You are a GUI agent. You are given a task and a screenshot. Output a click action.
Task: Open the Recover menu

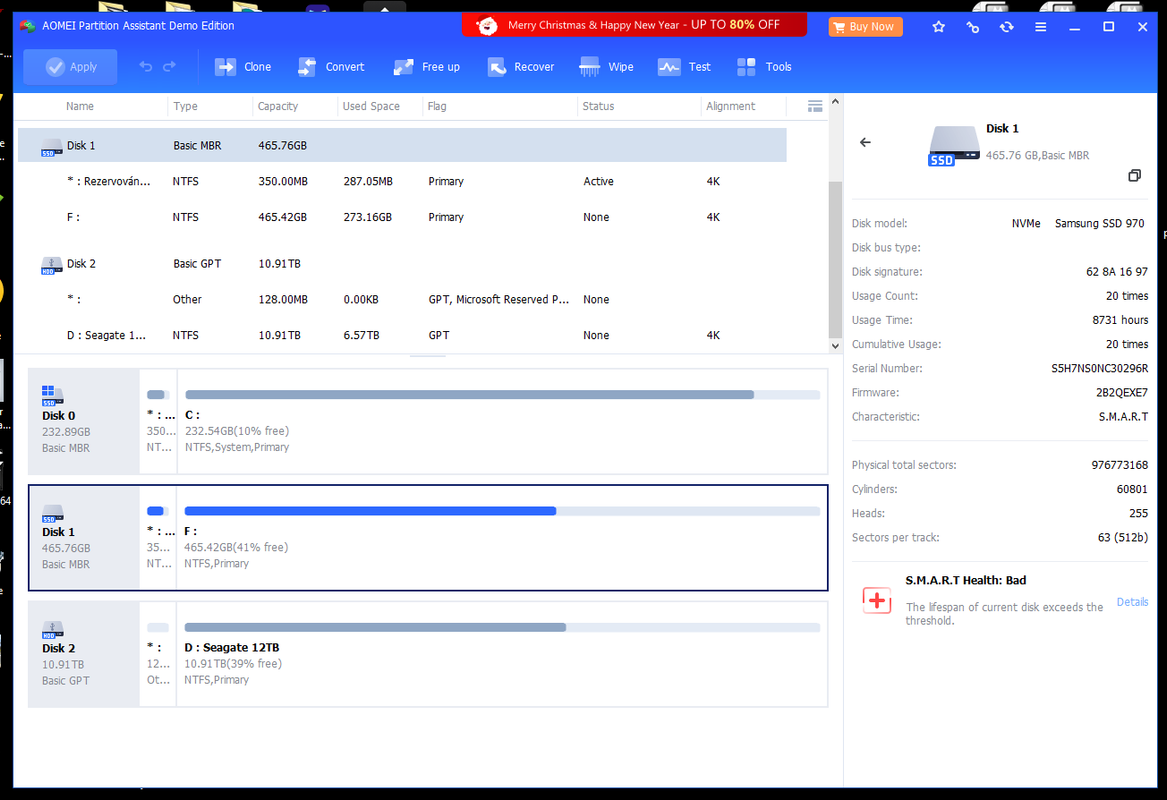520,67
